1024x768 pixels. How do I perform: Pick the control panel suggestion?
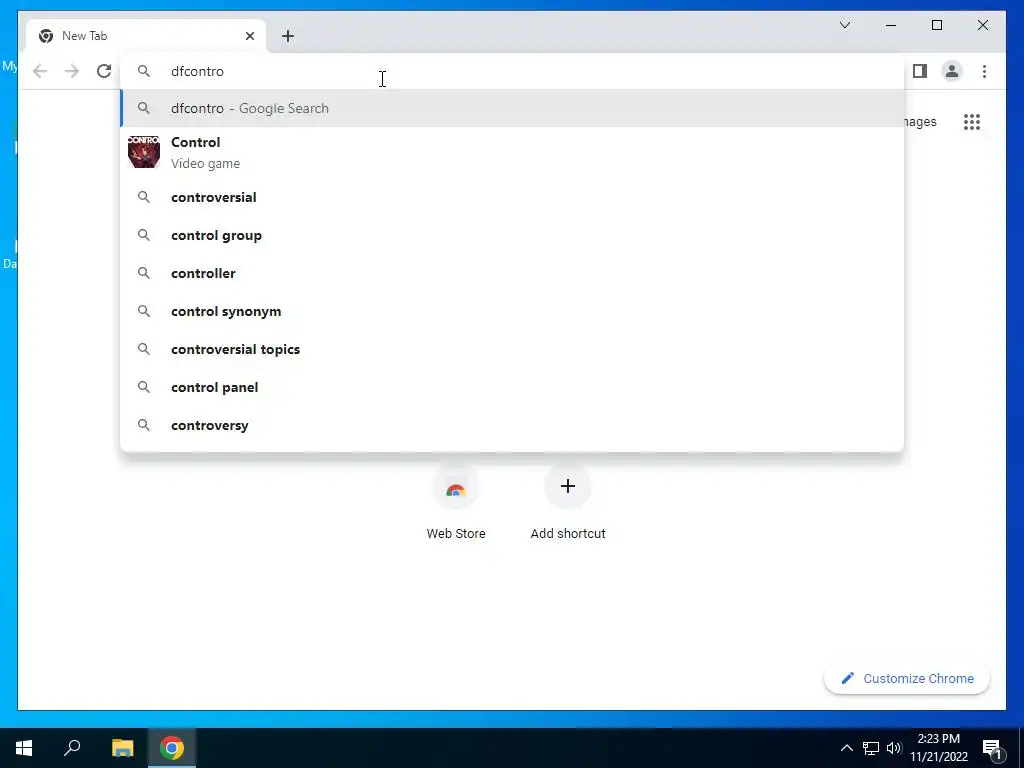(512, 387)
